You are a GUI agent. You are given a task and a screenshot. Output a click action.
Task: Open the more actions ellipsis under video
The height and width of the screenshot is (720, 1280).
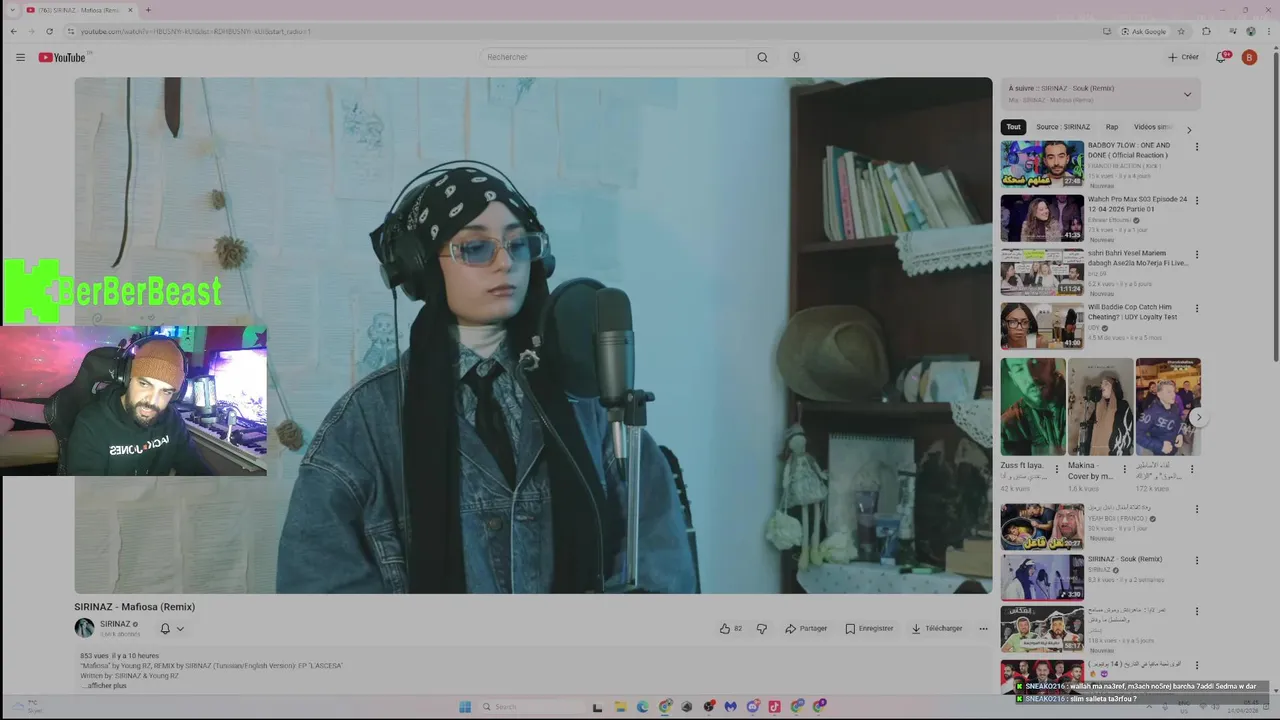pyautogui.click(x=983, y=628)
